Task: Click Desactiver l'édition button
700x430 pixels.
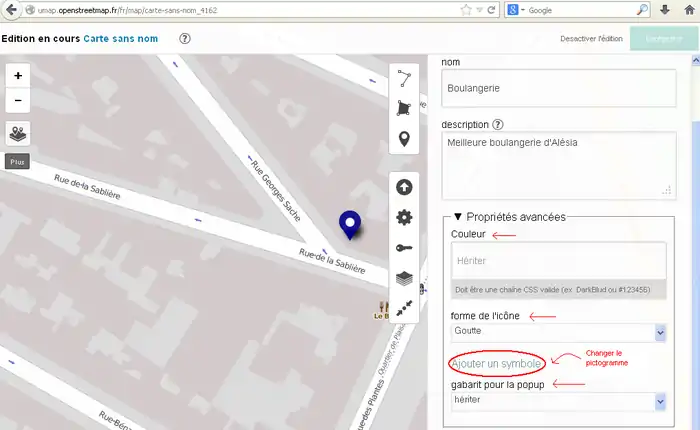Action: click(590, 39)
